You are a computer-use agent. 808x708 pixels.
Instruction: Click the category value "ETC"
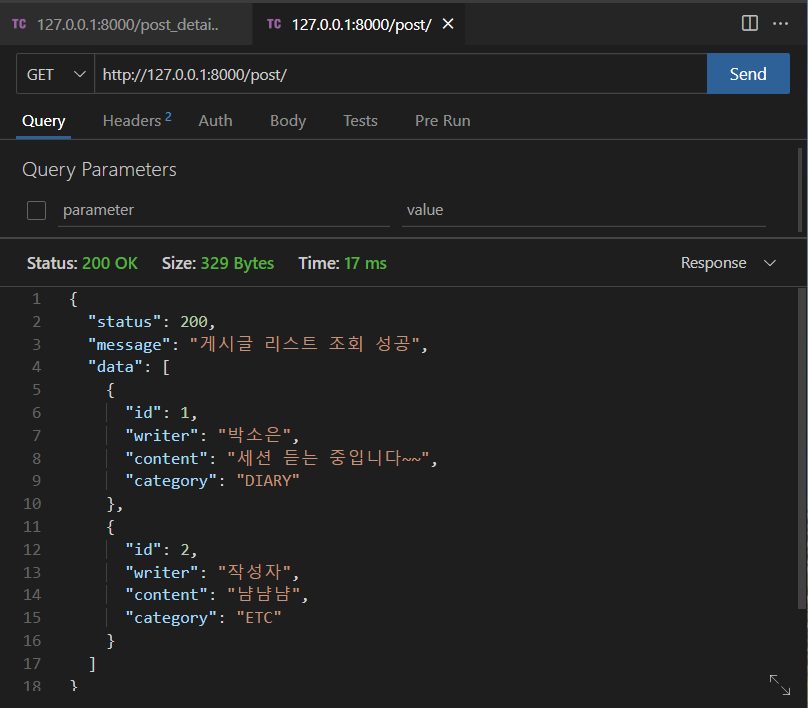click(x=259, y=618)
